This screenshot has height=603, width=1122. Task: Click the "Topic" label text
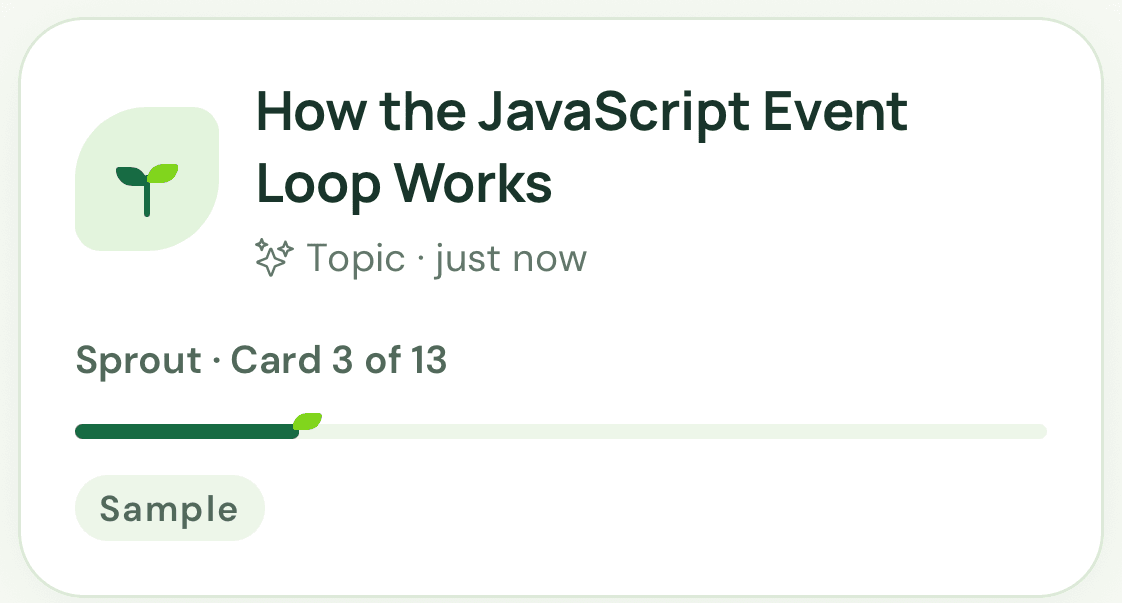(356, 258)
